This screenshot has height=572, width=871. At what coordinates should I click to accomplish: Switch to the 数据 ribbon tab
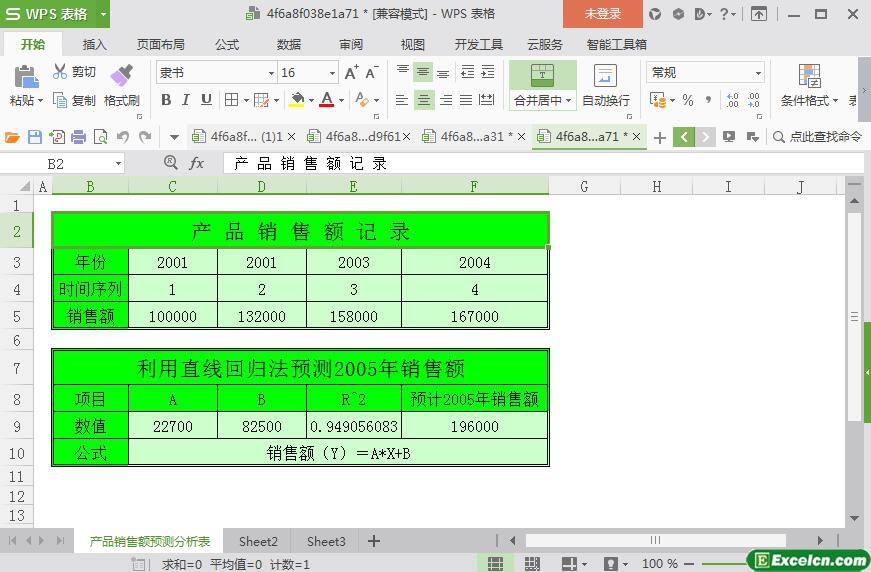[289, 44]
